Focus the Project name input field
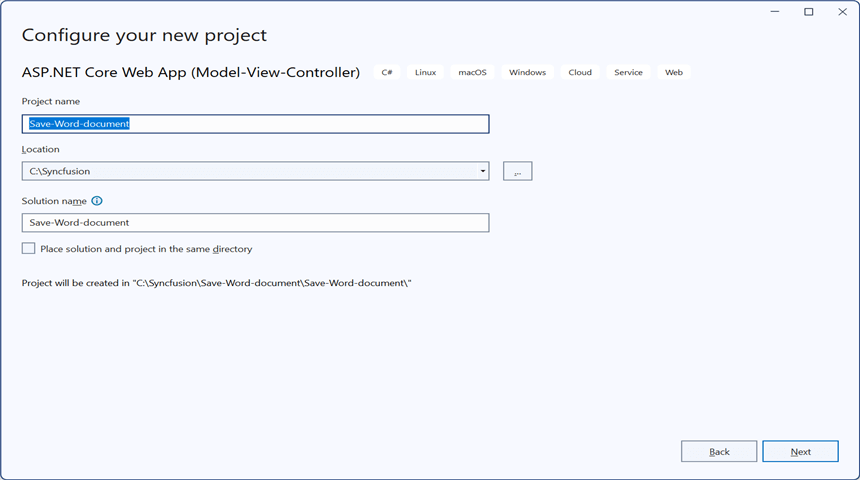This screenshot has width=860, height=480. [x=256, y=124]
